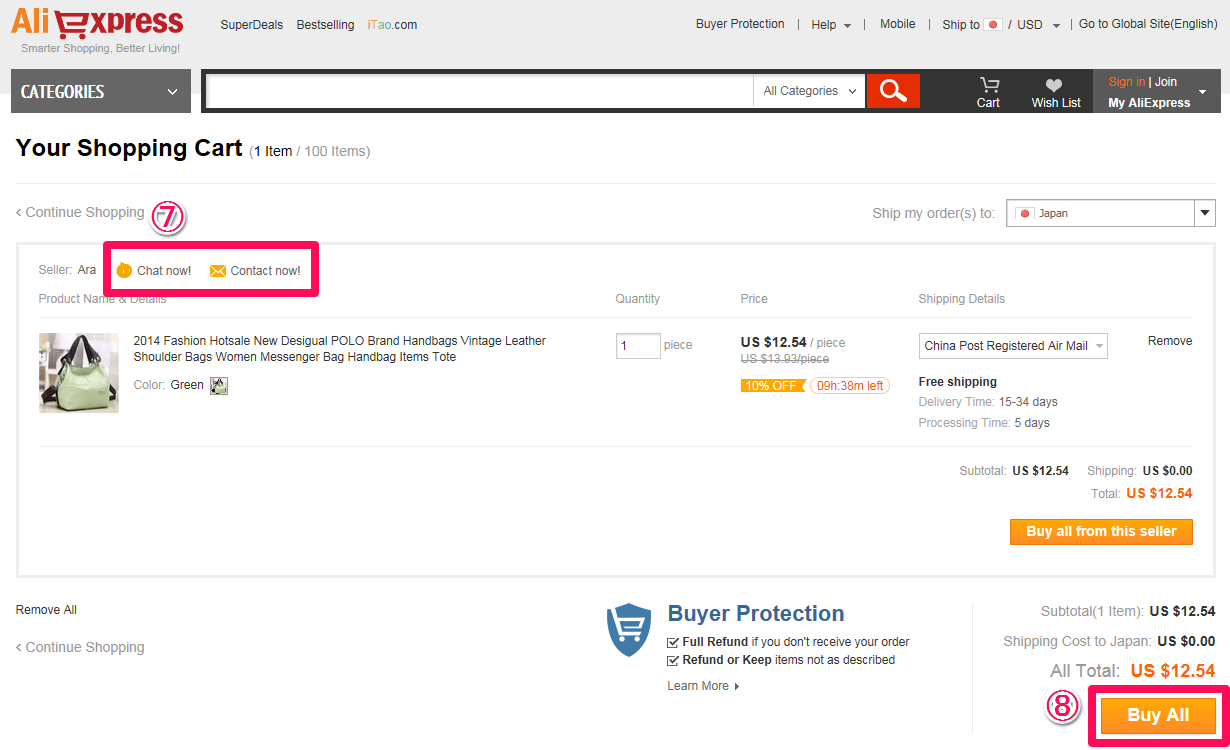Go to Global Site (English)

tap(1148, 24)
